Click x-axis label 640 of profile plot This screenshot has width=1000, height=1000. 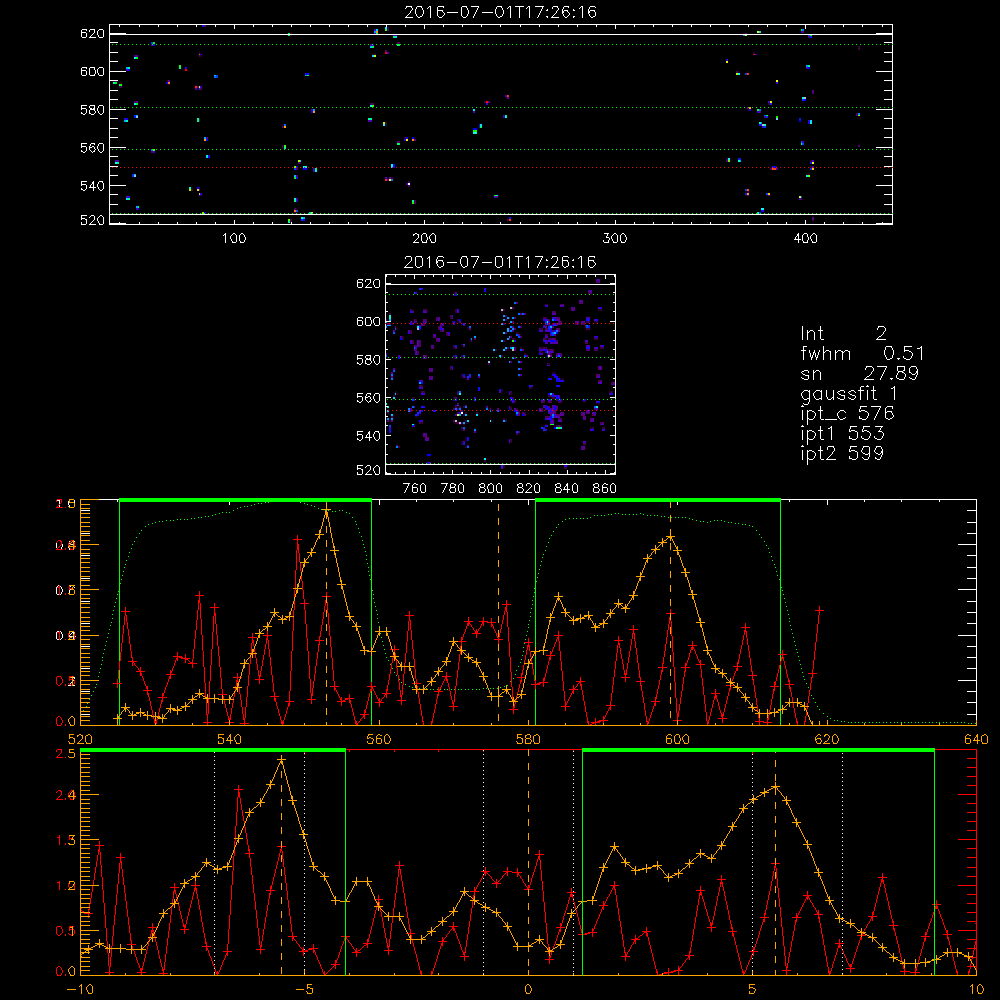tap(976, 740)
